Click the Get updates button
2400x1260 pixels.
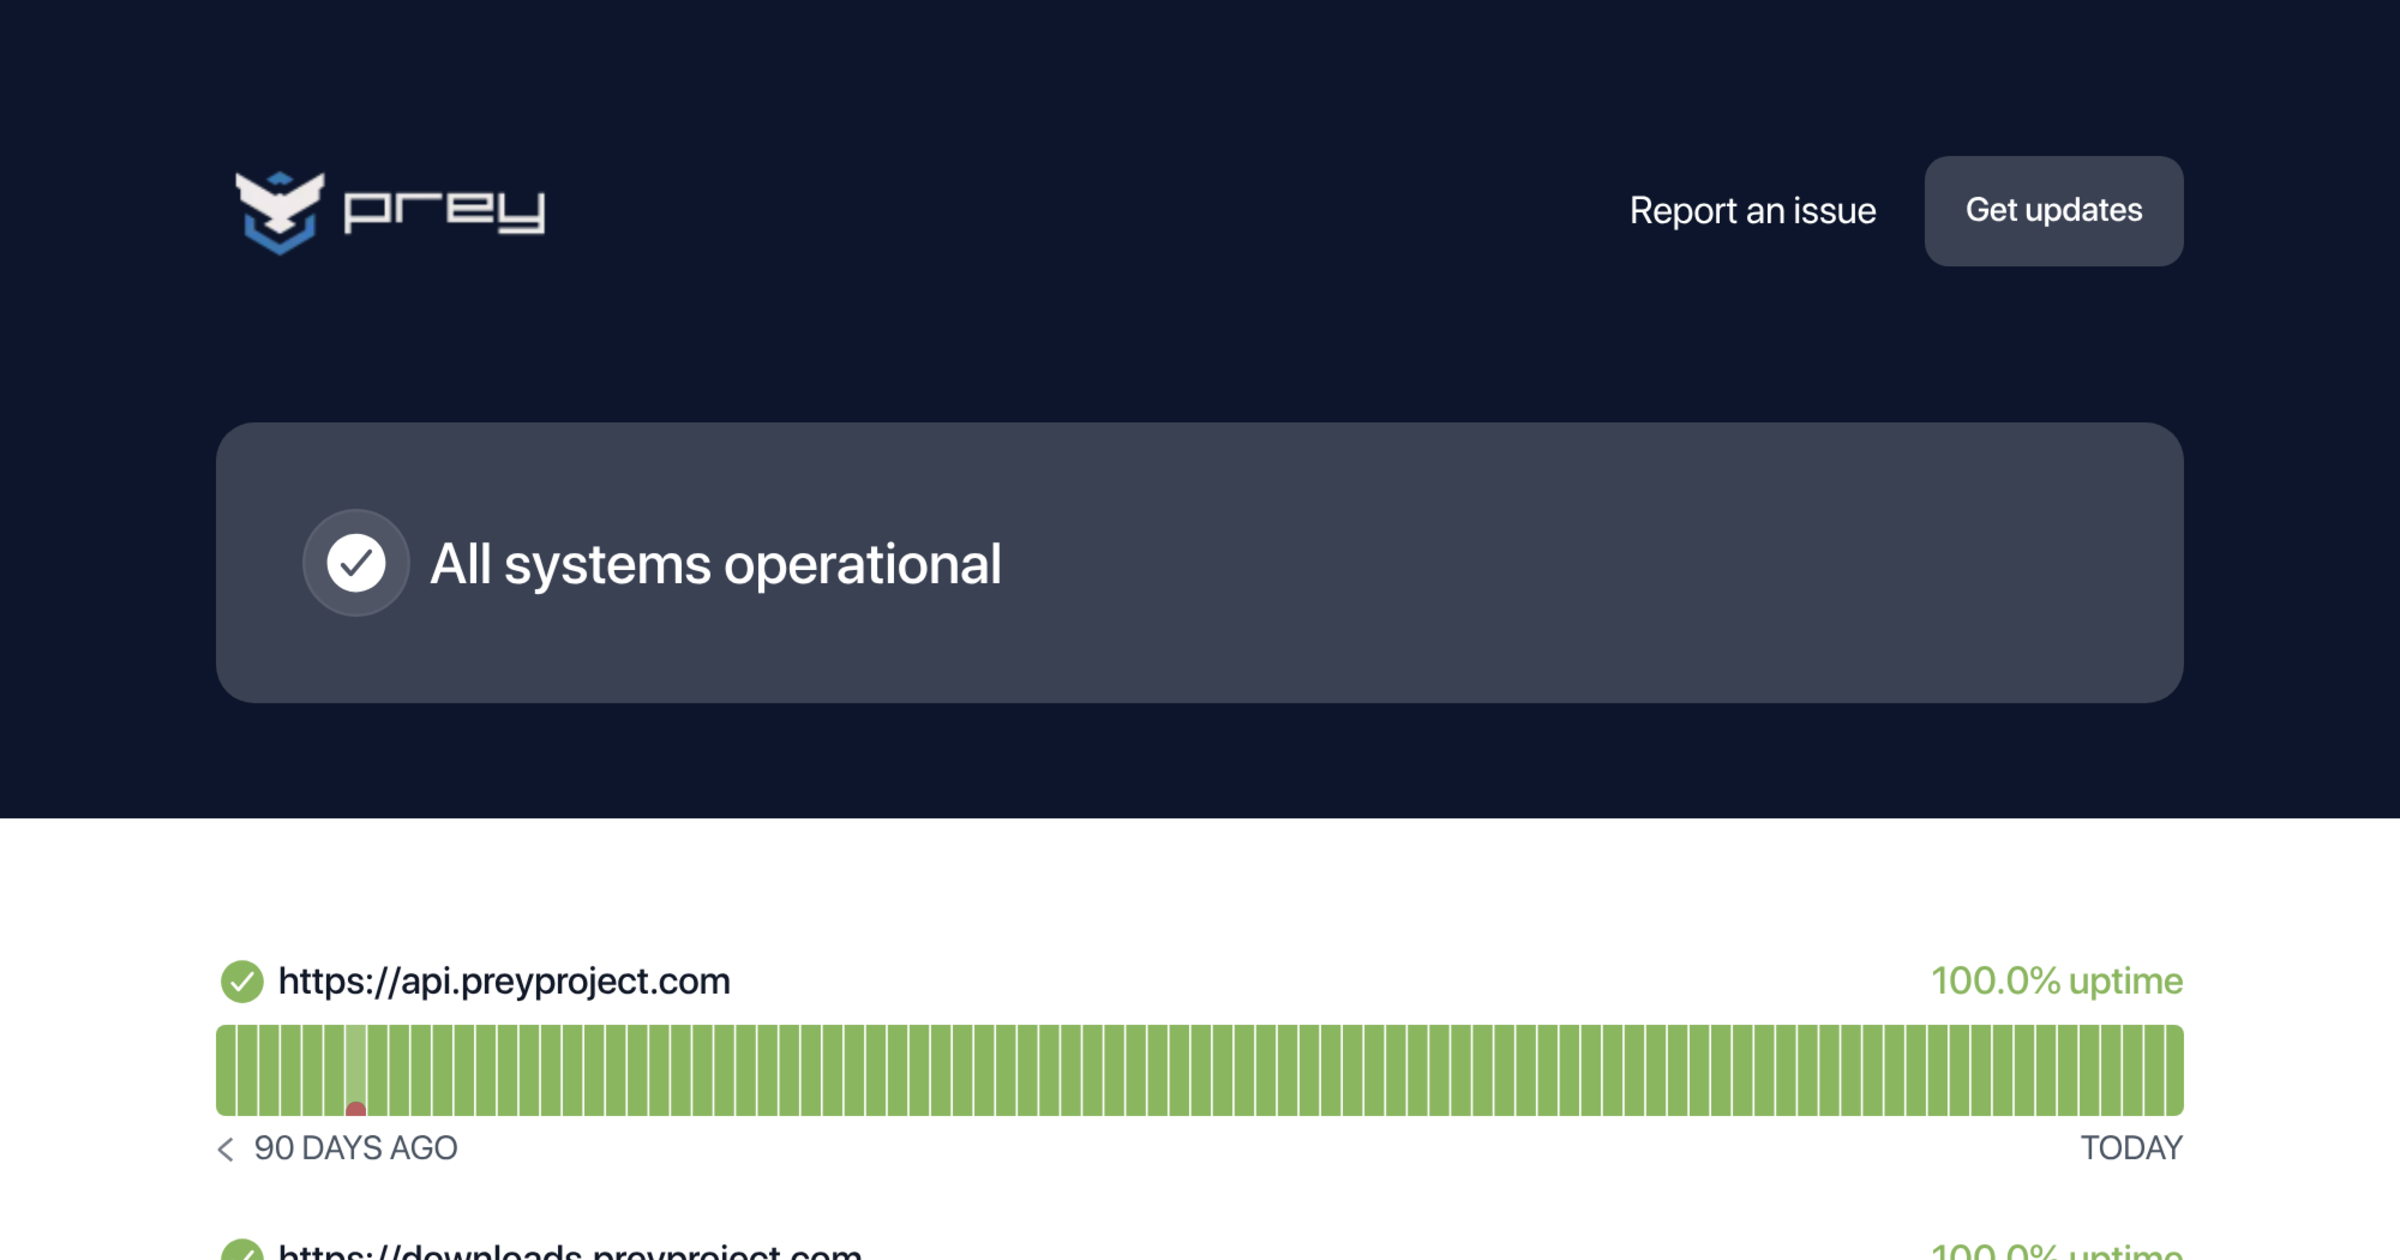click(x=2054, y=211)
